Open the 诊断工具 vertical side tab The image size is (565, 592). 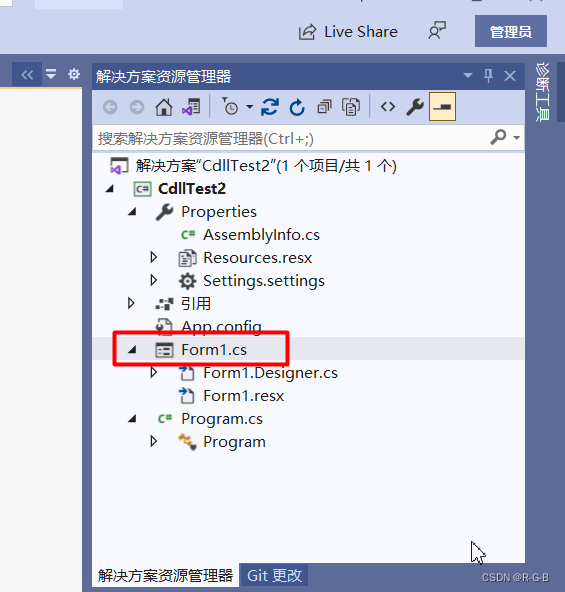click(542, 92)
